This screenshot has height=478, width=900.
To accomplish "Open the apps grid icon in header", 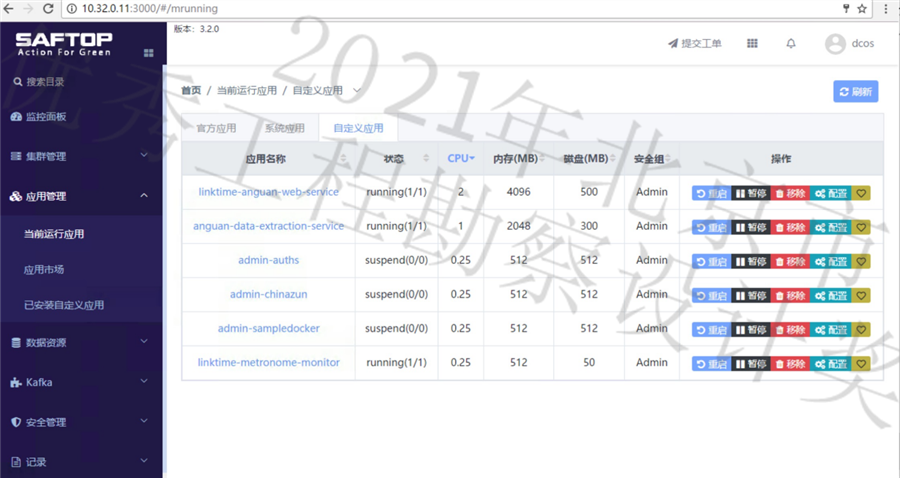I will pos(752,44).
